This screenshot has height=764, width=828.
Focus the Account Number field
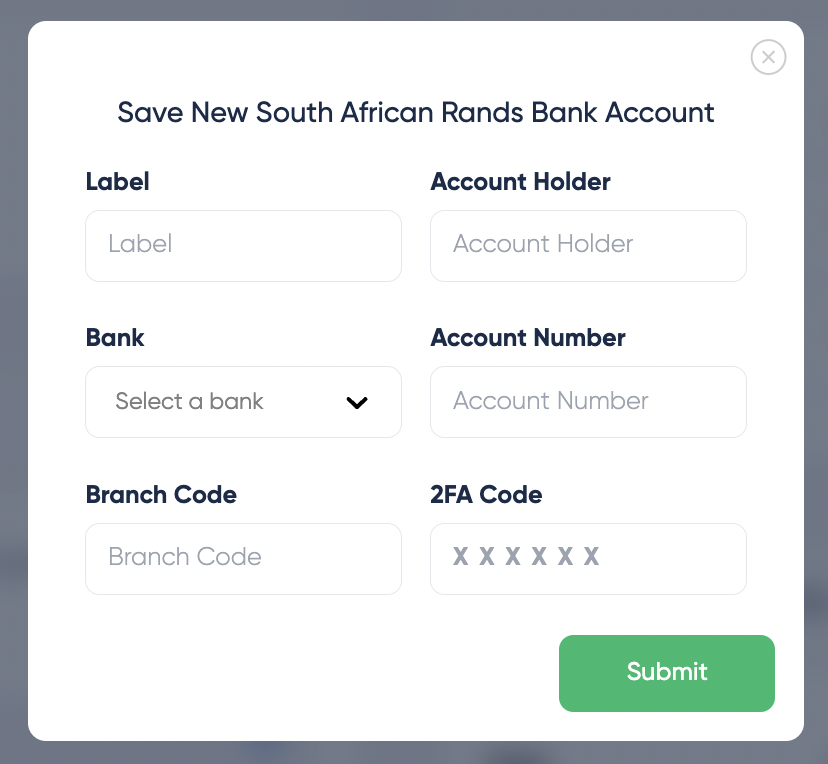tap(588, 402)
